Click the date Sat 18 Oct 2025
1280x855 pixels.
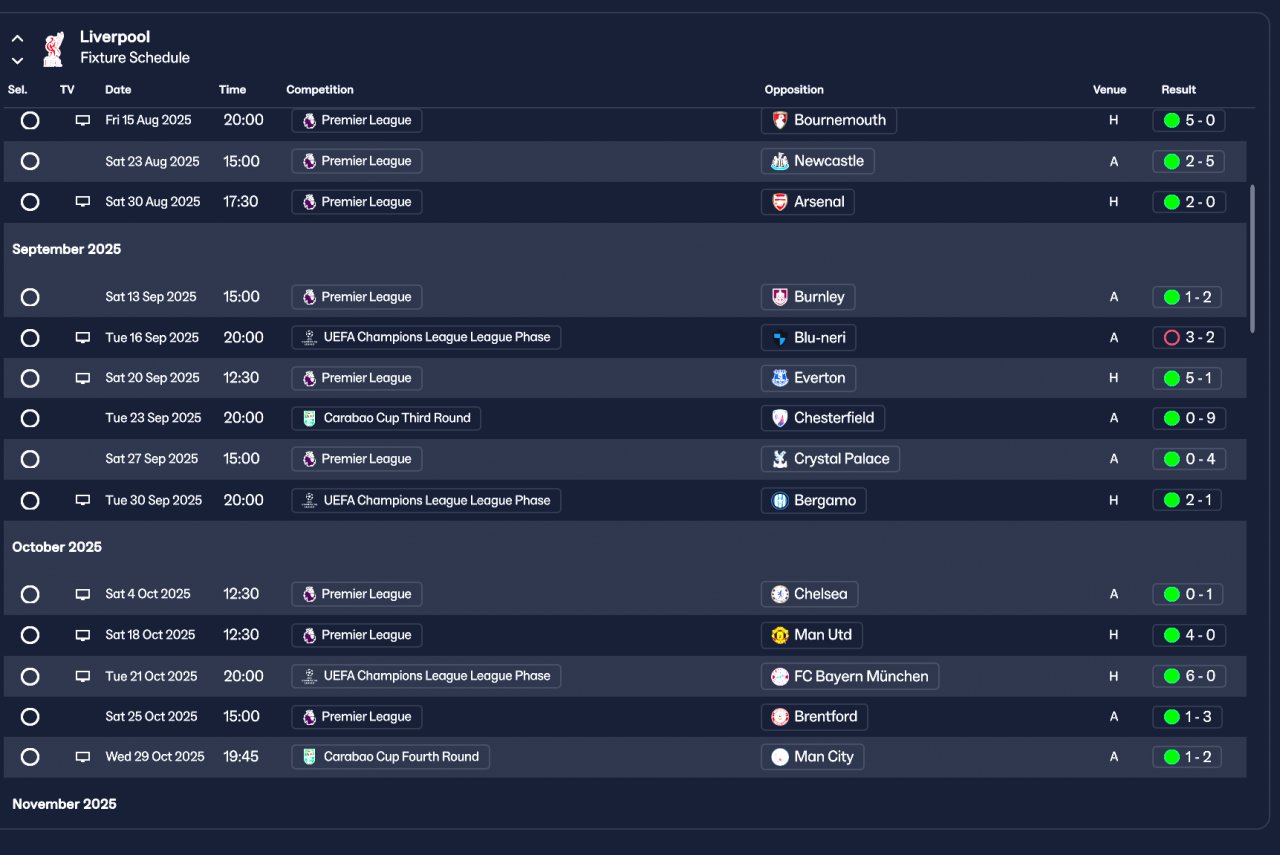tap(150, 635)
